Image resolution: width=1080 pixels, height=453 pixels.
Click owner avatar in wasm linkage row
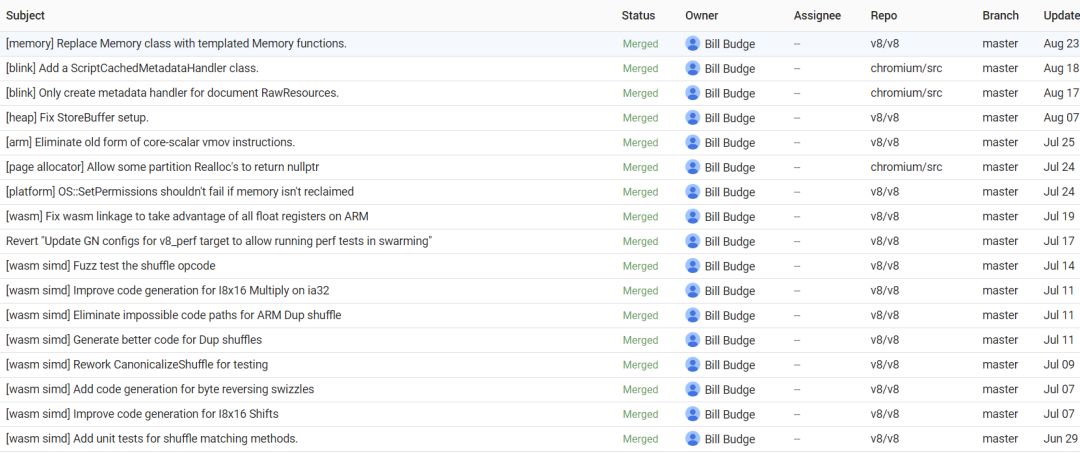pyautogui.click(x=692, y=217)
